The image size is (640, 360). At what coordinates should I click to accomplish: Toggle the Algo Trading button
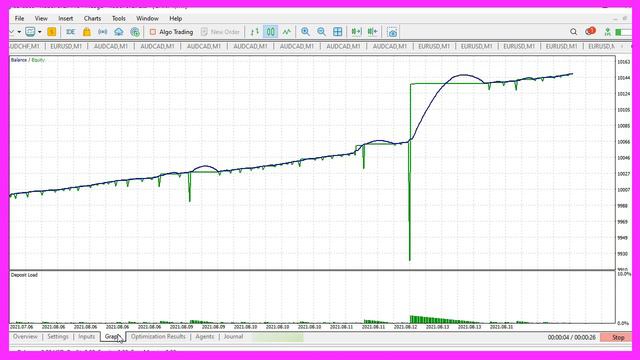[171, 32]
